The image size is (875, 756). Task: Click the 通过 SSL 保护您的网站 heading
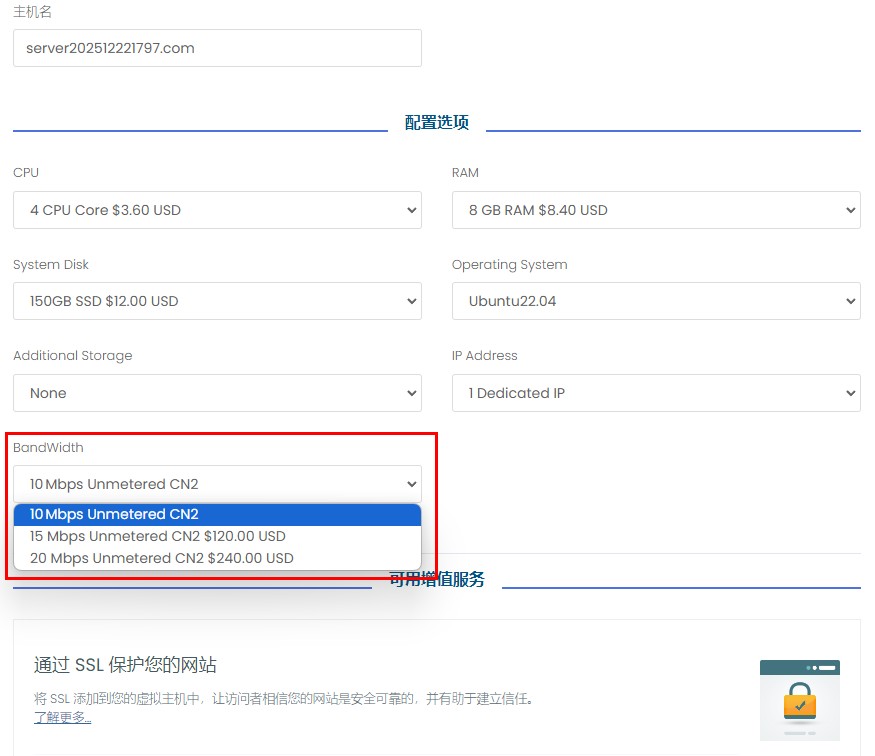(x=125, y=665)
